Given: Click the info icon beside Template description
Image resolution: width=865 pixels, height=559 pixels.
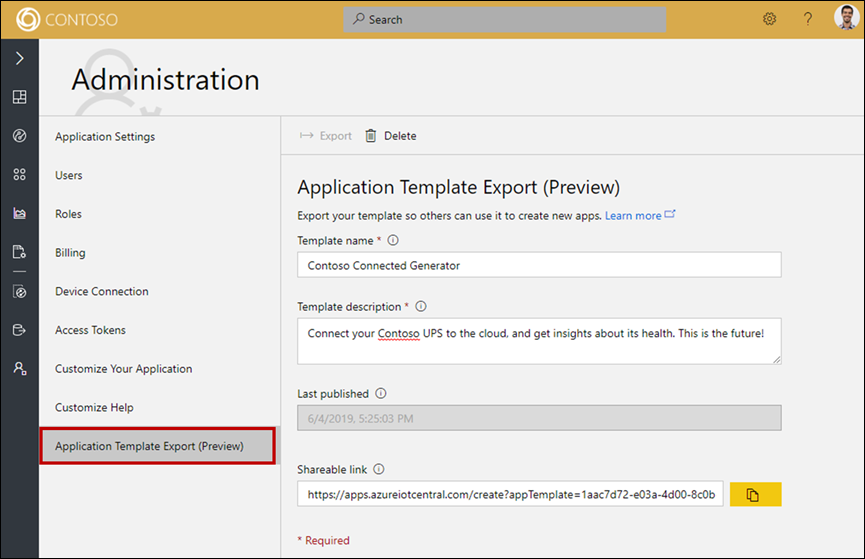Looking at the screenshot, I should click(x=421, y=306).
